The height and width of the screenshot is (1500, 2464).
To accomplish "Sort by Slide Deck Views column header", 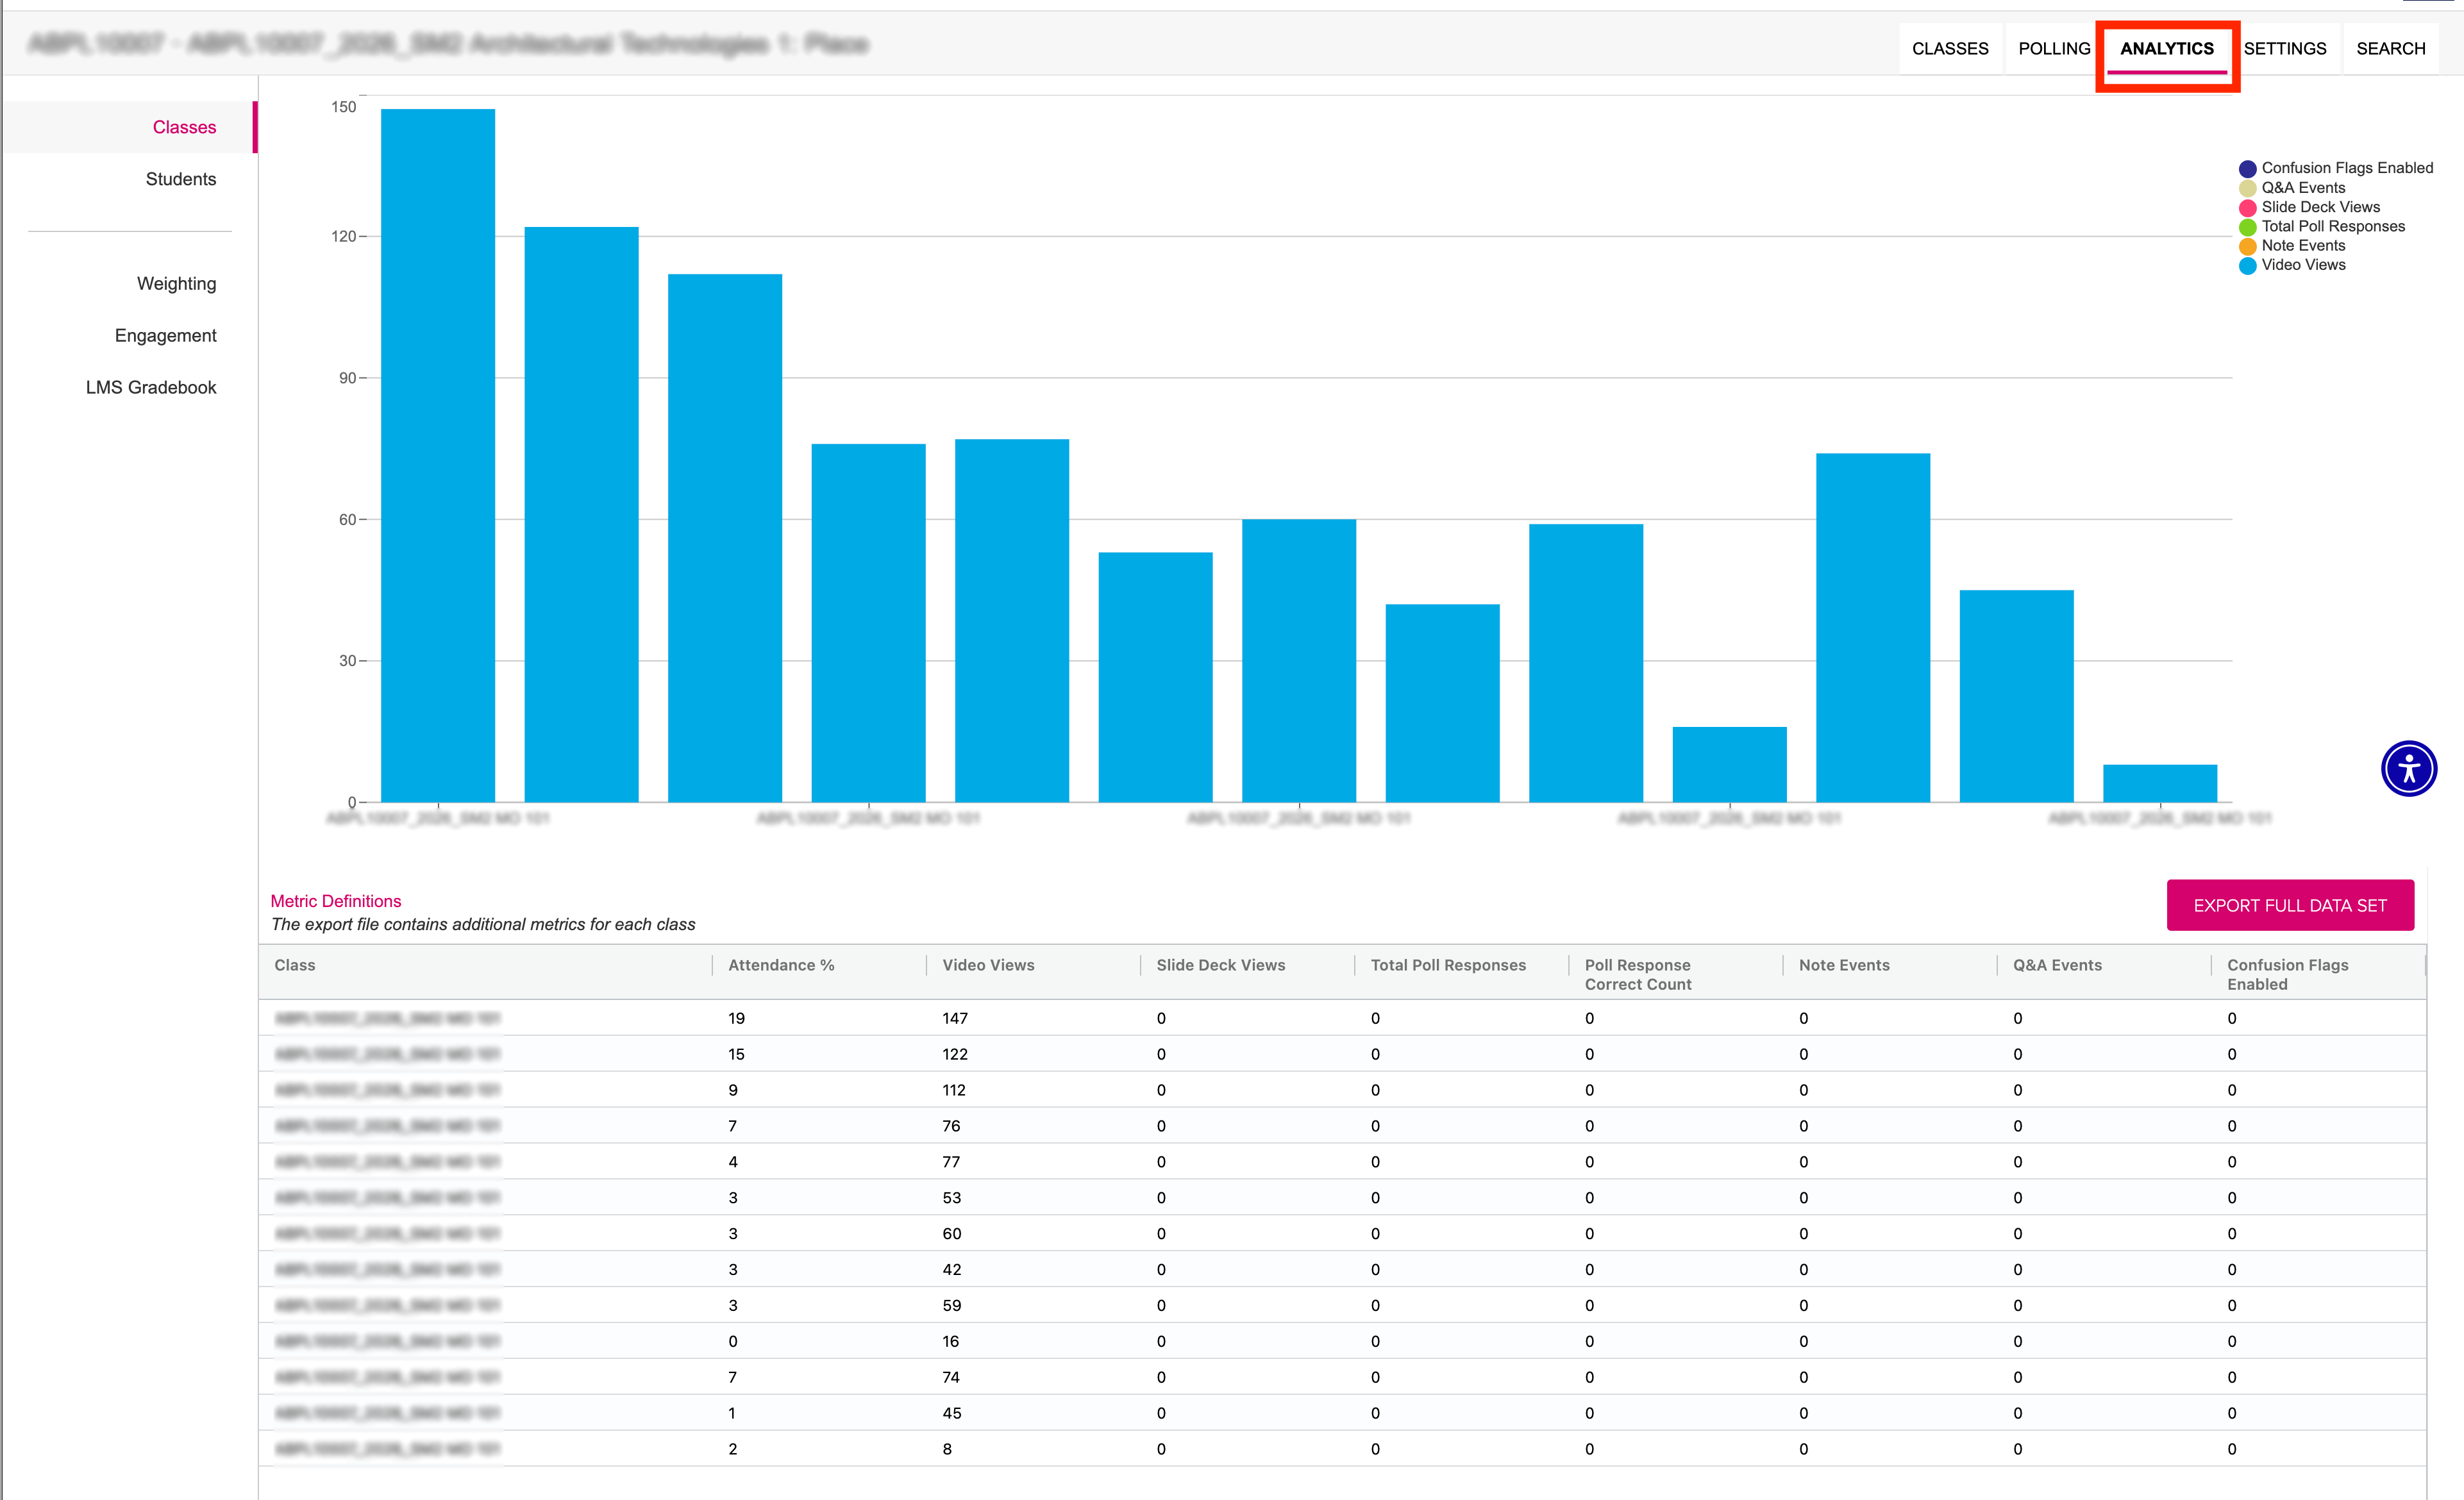I will click(x=1220, y=965).
